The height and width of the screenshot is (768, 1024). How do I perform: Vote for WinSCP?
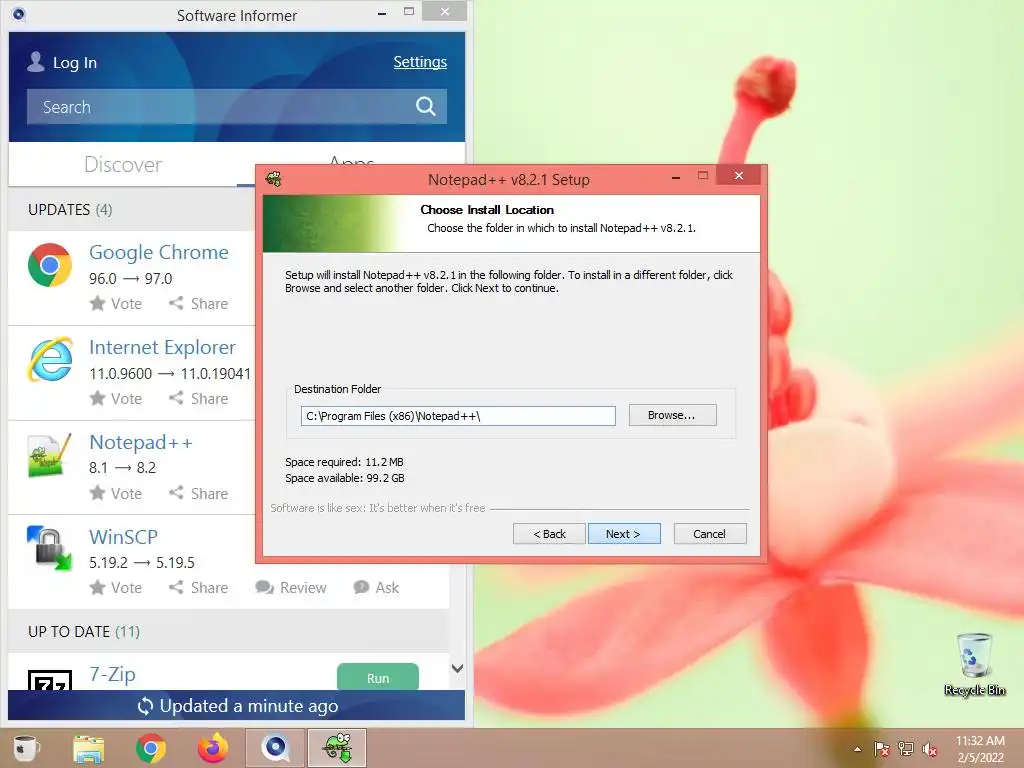tap(116, 588)
